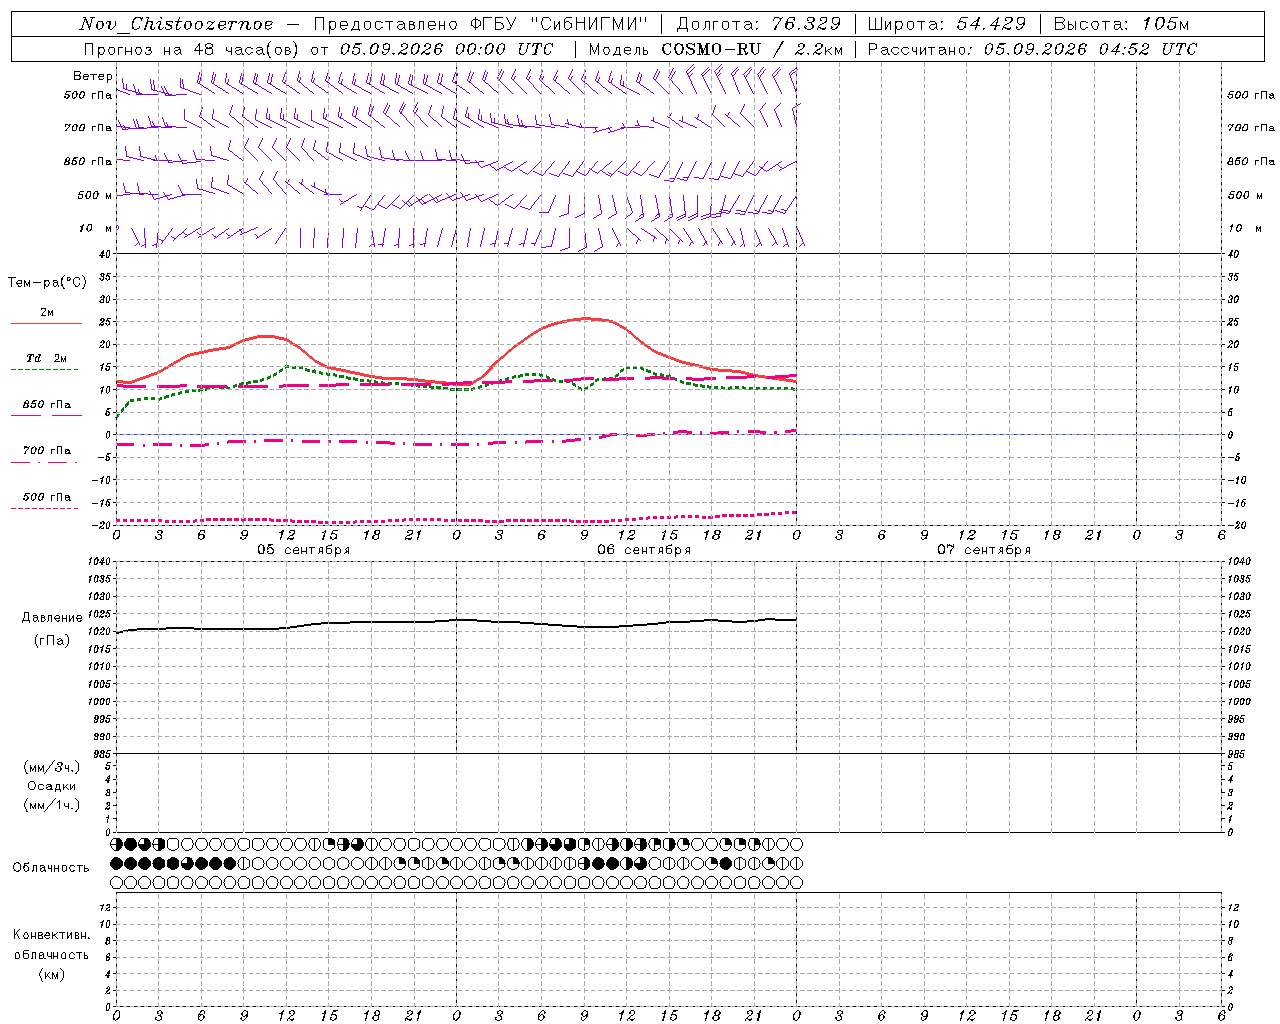Click the 07 сентября date label
The height and width of the screenshot is (1024, 1280).
(x=984, y=550)
